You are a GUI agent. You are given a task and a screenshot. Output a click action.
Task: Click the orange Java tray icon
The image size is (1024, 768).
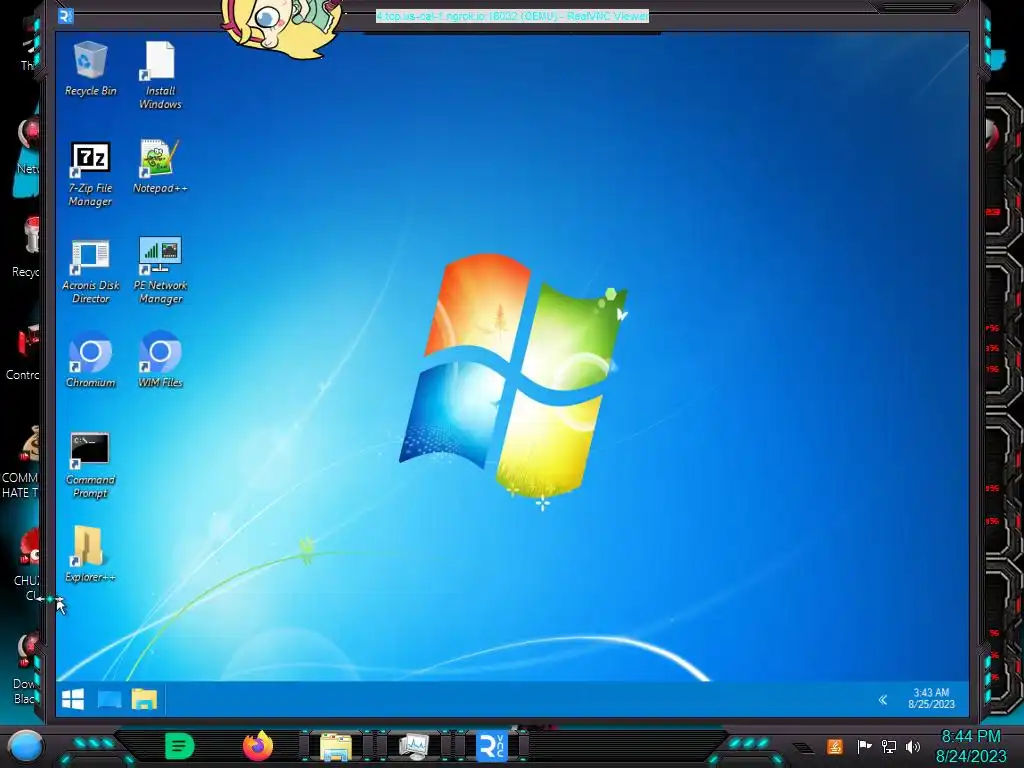835,746
